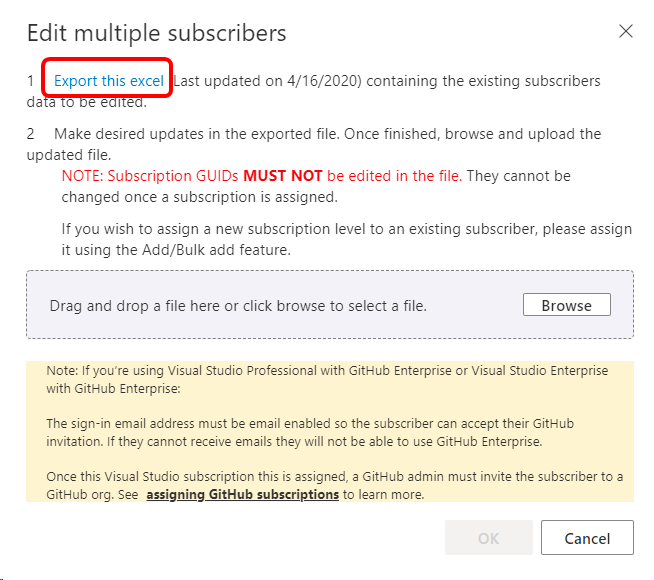Click the red NOTE about Subscription GUIDs

(150, 176)
